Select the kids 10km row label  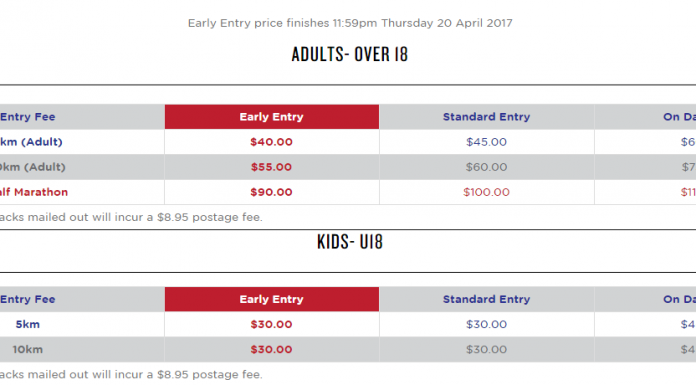(28, 349)
